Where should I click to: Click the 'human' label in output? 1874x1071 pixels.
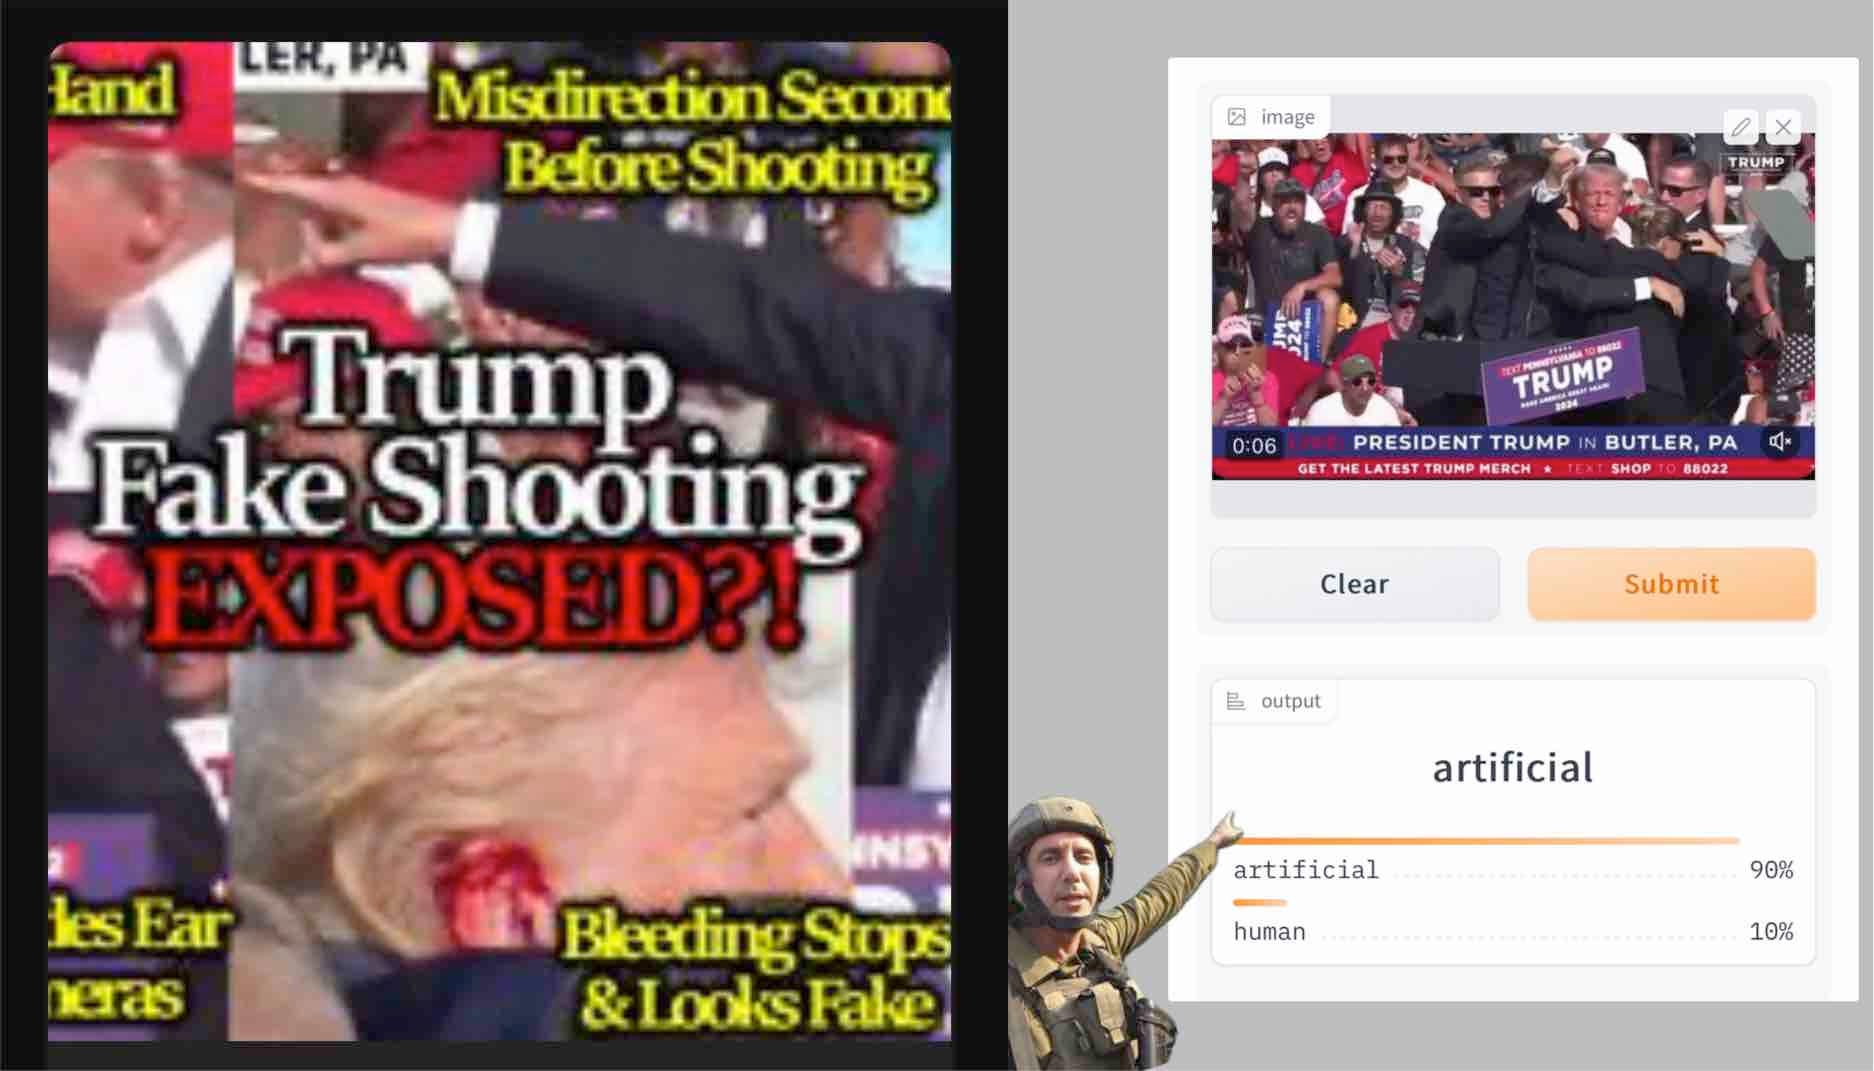pos(1269,932)
